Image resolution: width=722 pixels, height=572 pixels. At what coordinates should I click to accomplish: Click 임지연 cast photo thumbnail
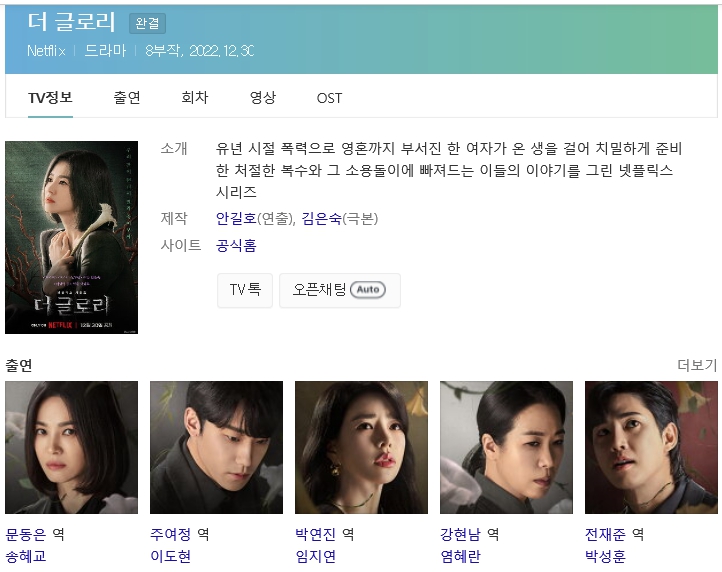pyautogui.click(x=361, y=447)
